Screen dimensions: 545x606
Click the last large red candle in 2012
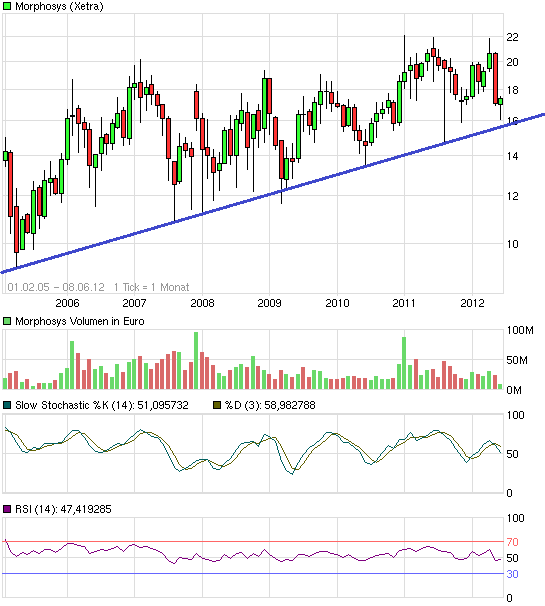tap(495, 78)
